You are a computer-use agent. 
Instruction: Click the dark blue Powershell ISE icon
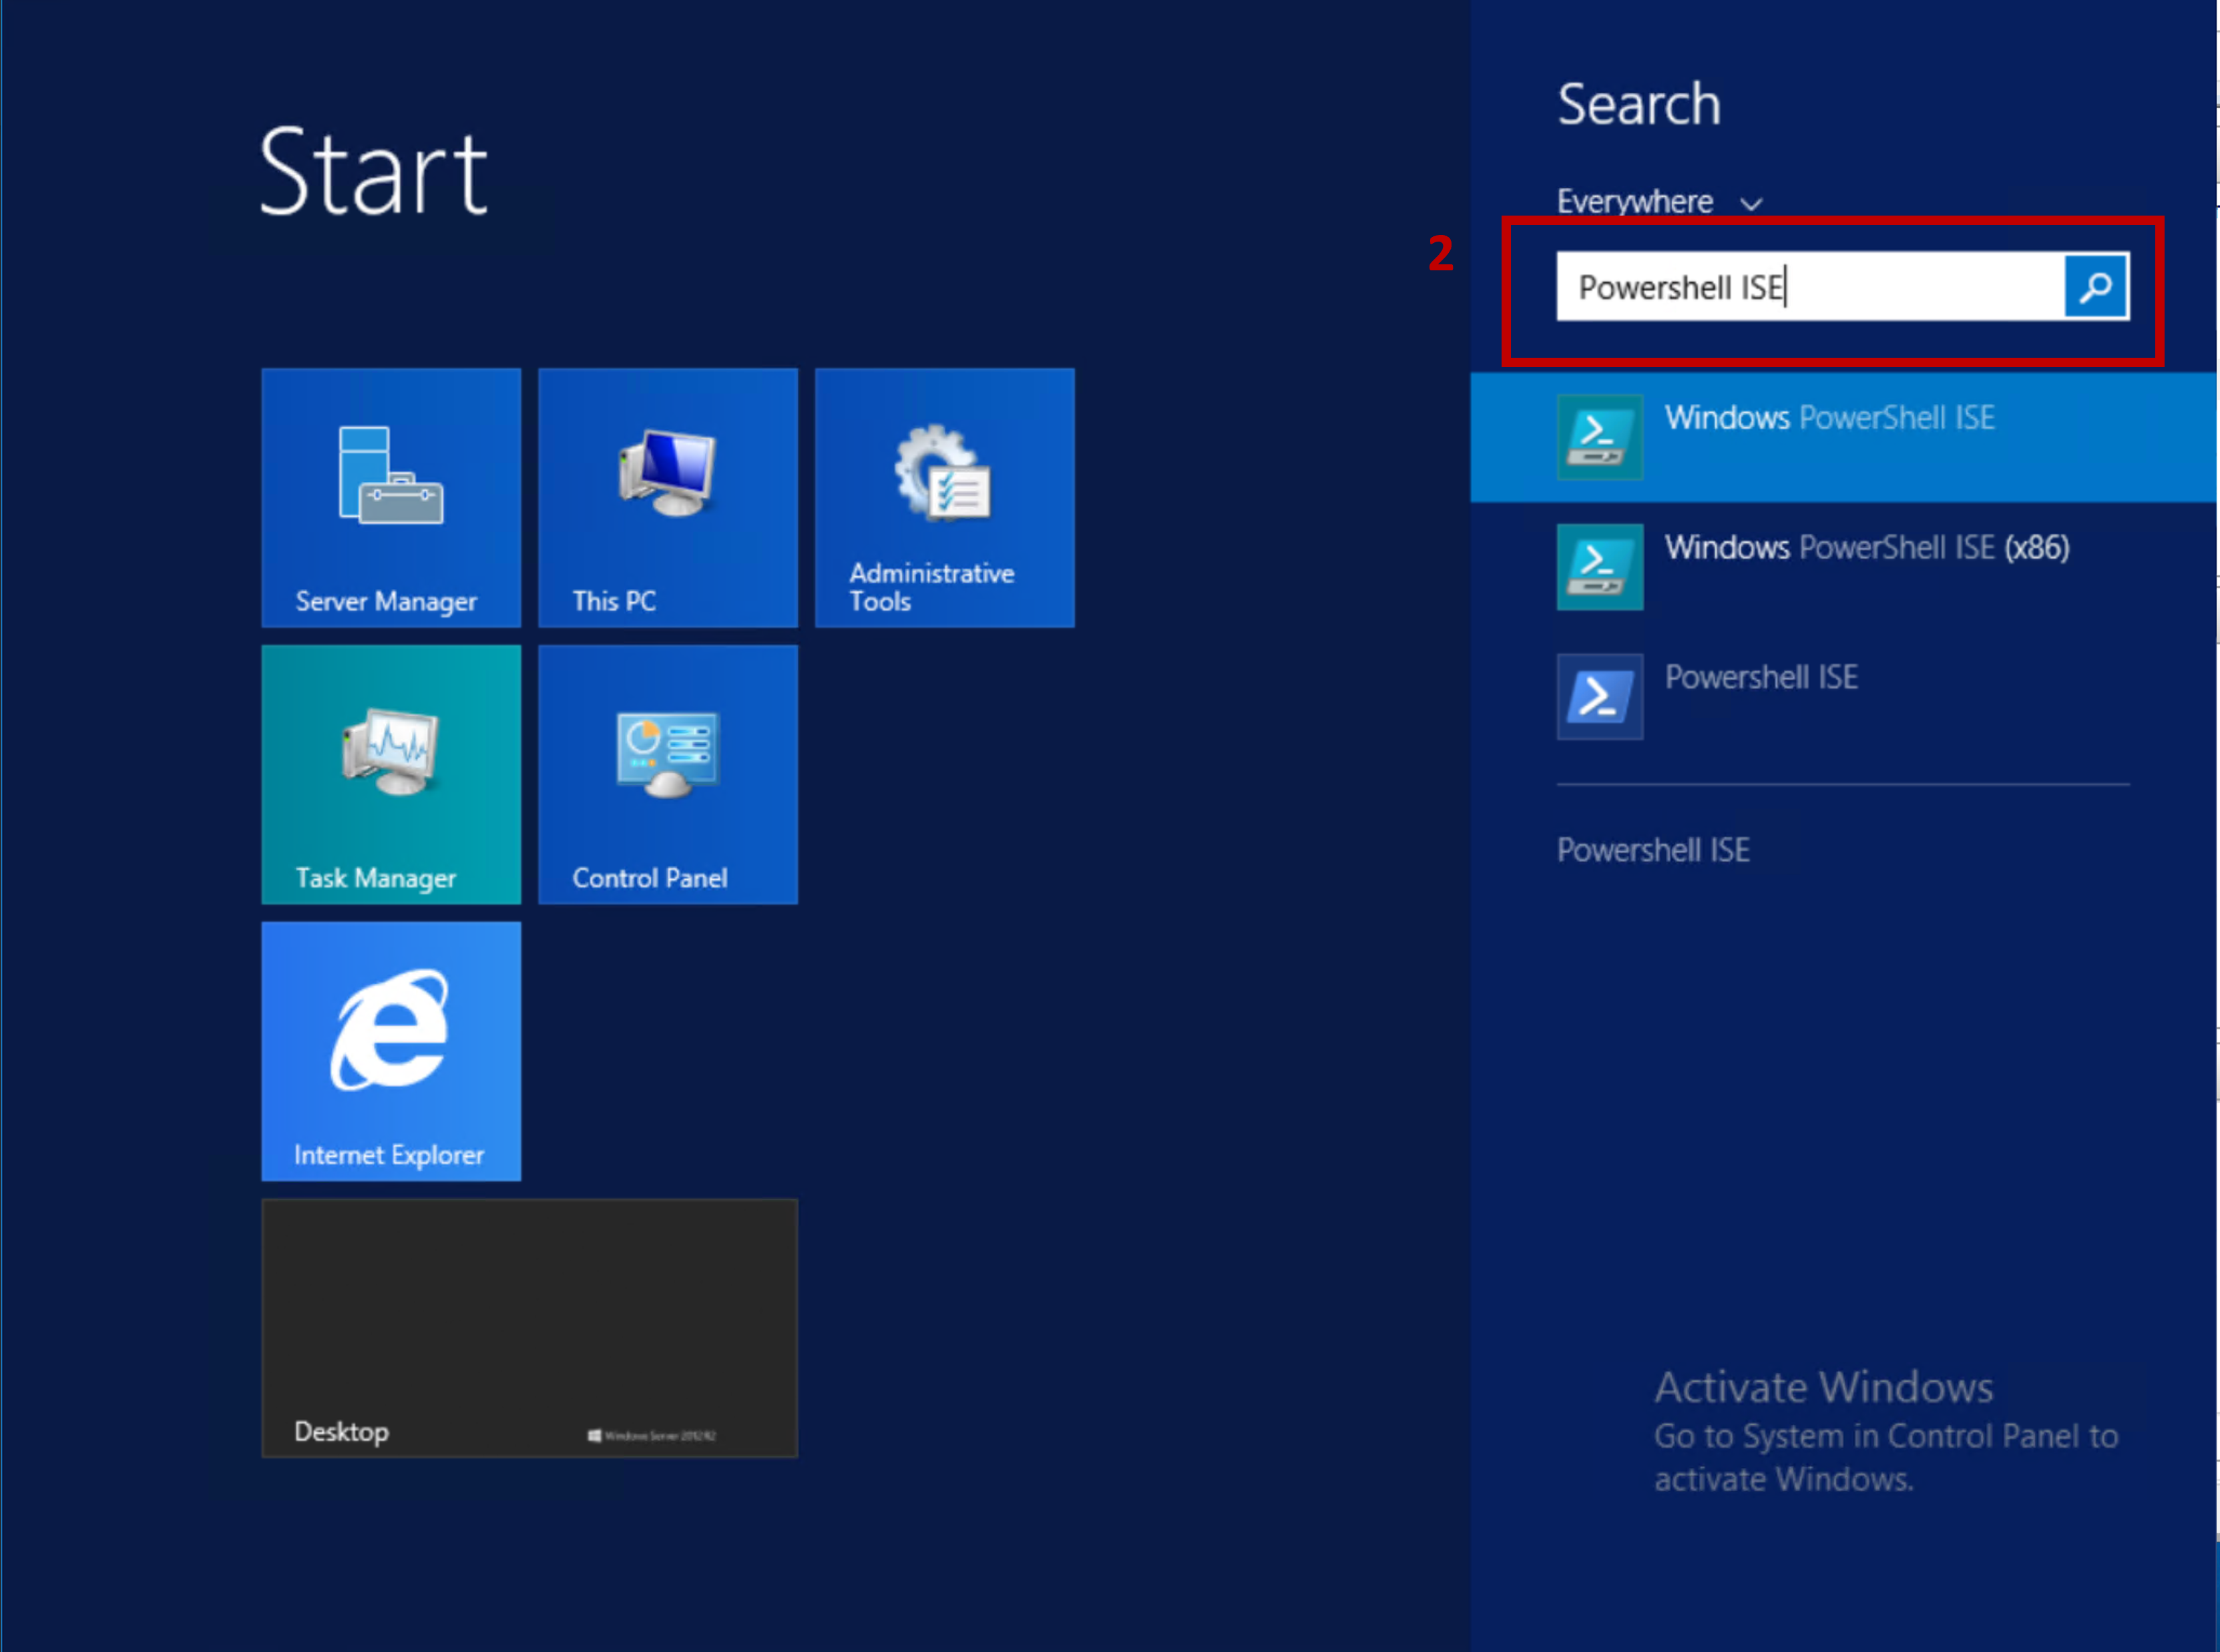click(x=1600, y=697)
